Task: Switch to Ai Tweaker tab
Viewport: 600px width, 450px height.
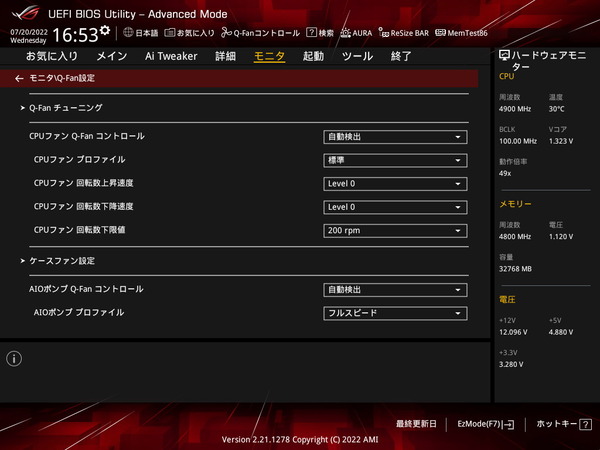Action: pyautogui.click(x=170, y=57)
